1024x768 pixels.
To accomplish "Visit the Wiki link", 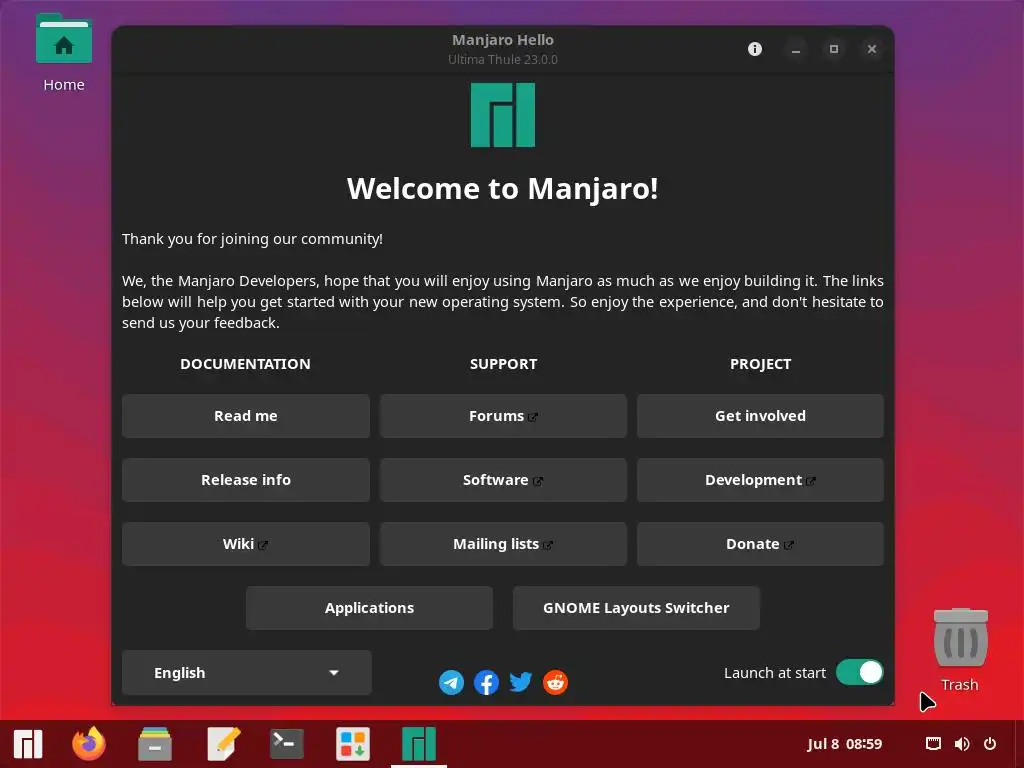I will [x=246, y=544].
